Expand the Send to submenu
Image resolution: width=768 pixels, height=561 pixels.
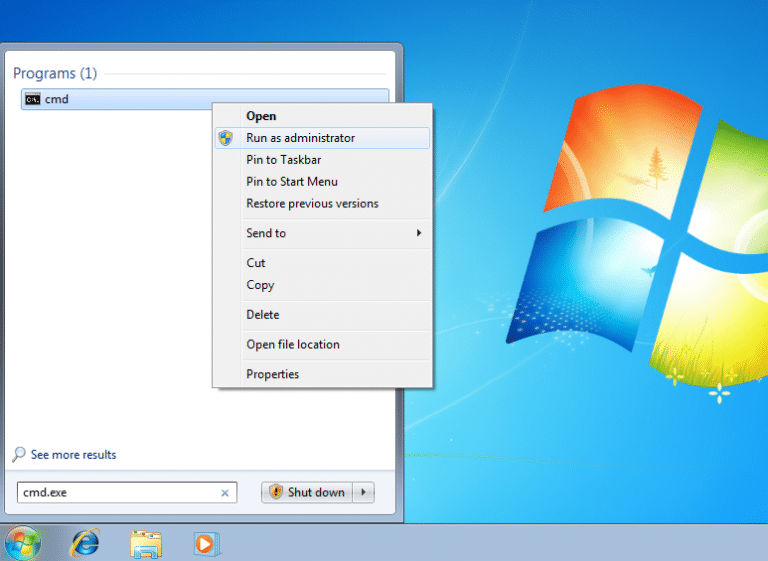click(322, 233)
